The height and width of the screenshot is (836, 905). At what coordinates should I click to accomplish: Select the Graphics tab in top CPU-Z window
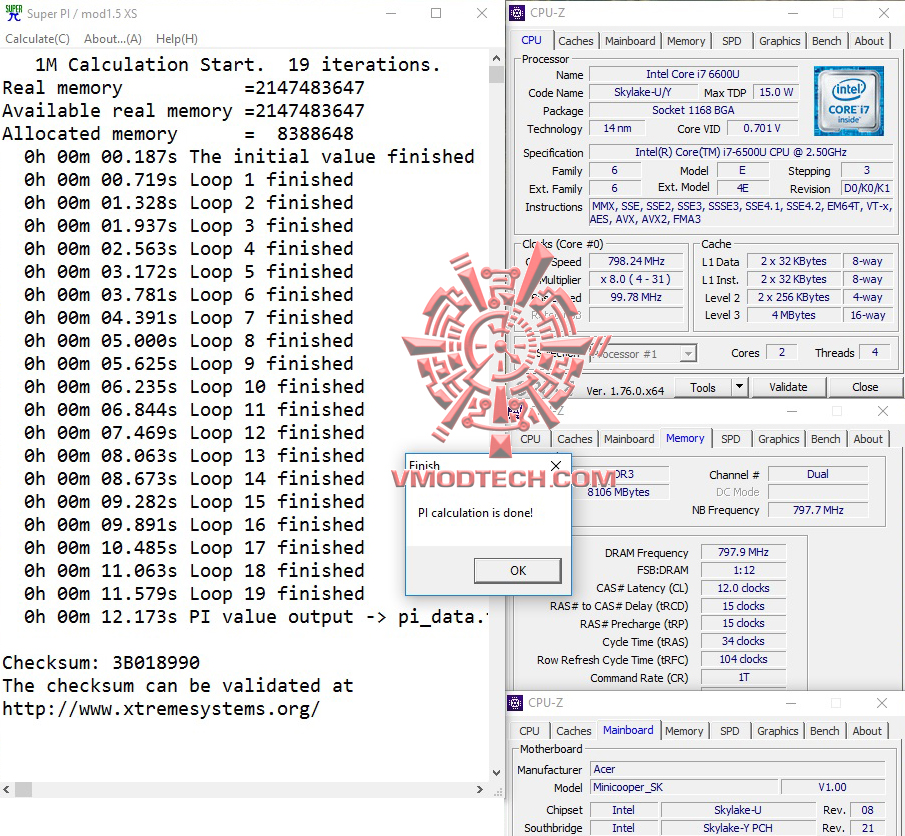tap(780, 41)
